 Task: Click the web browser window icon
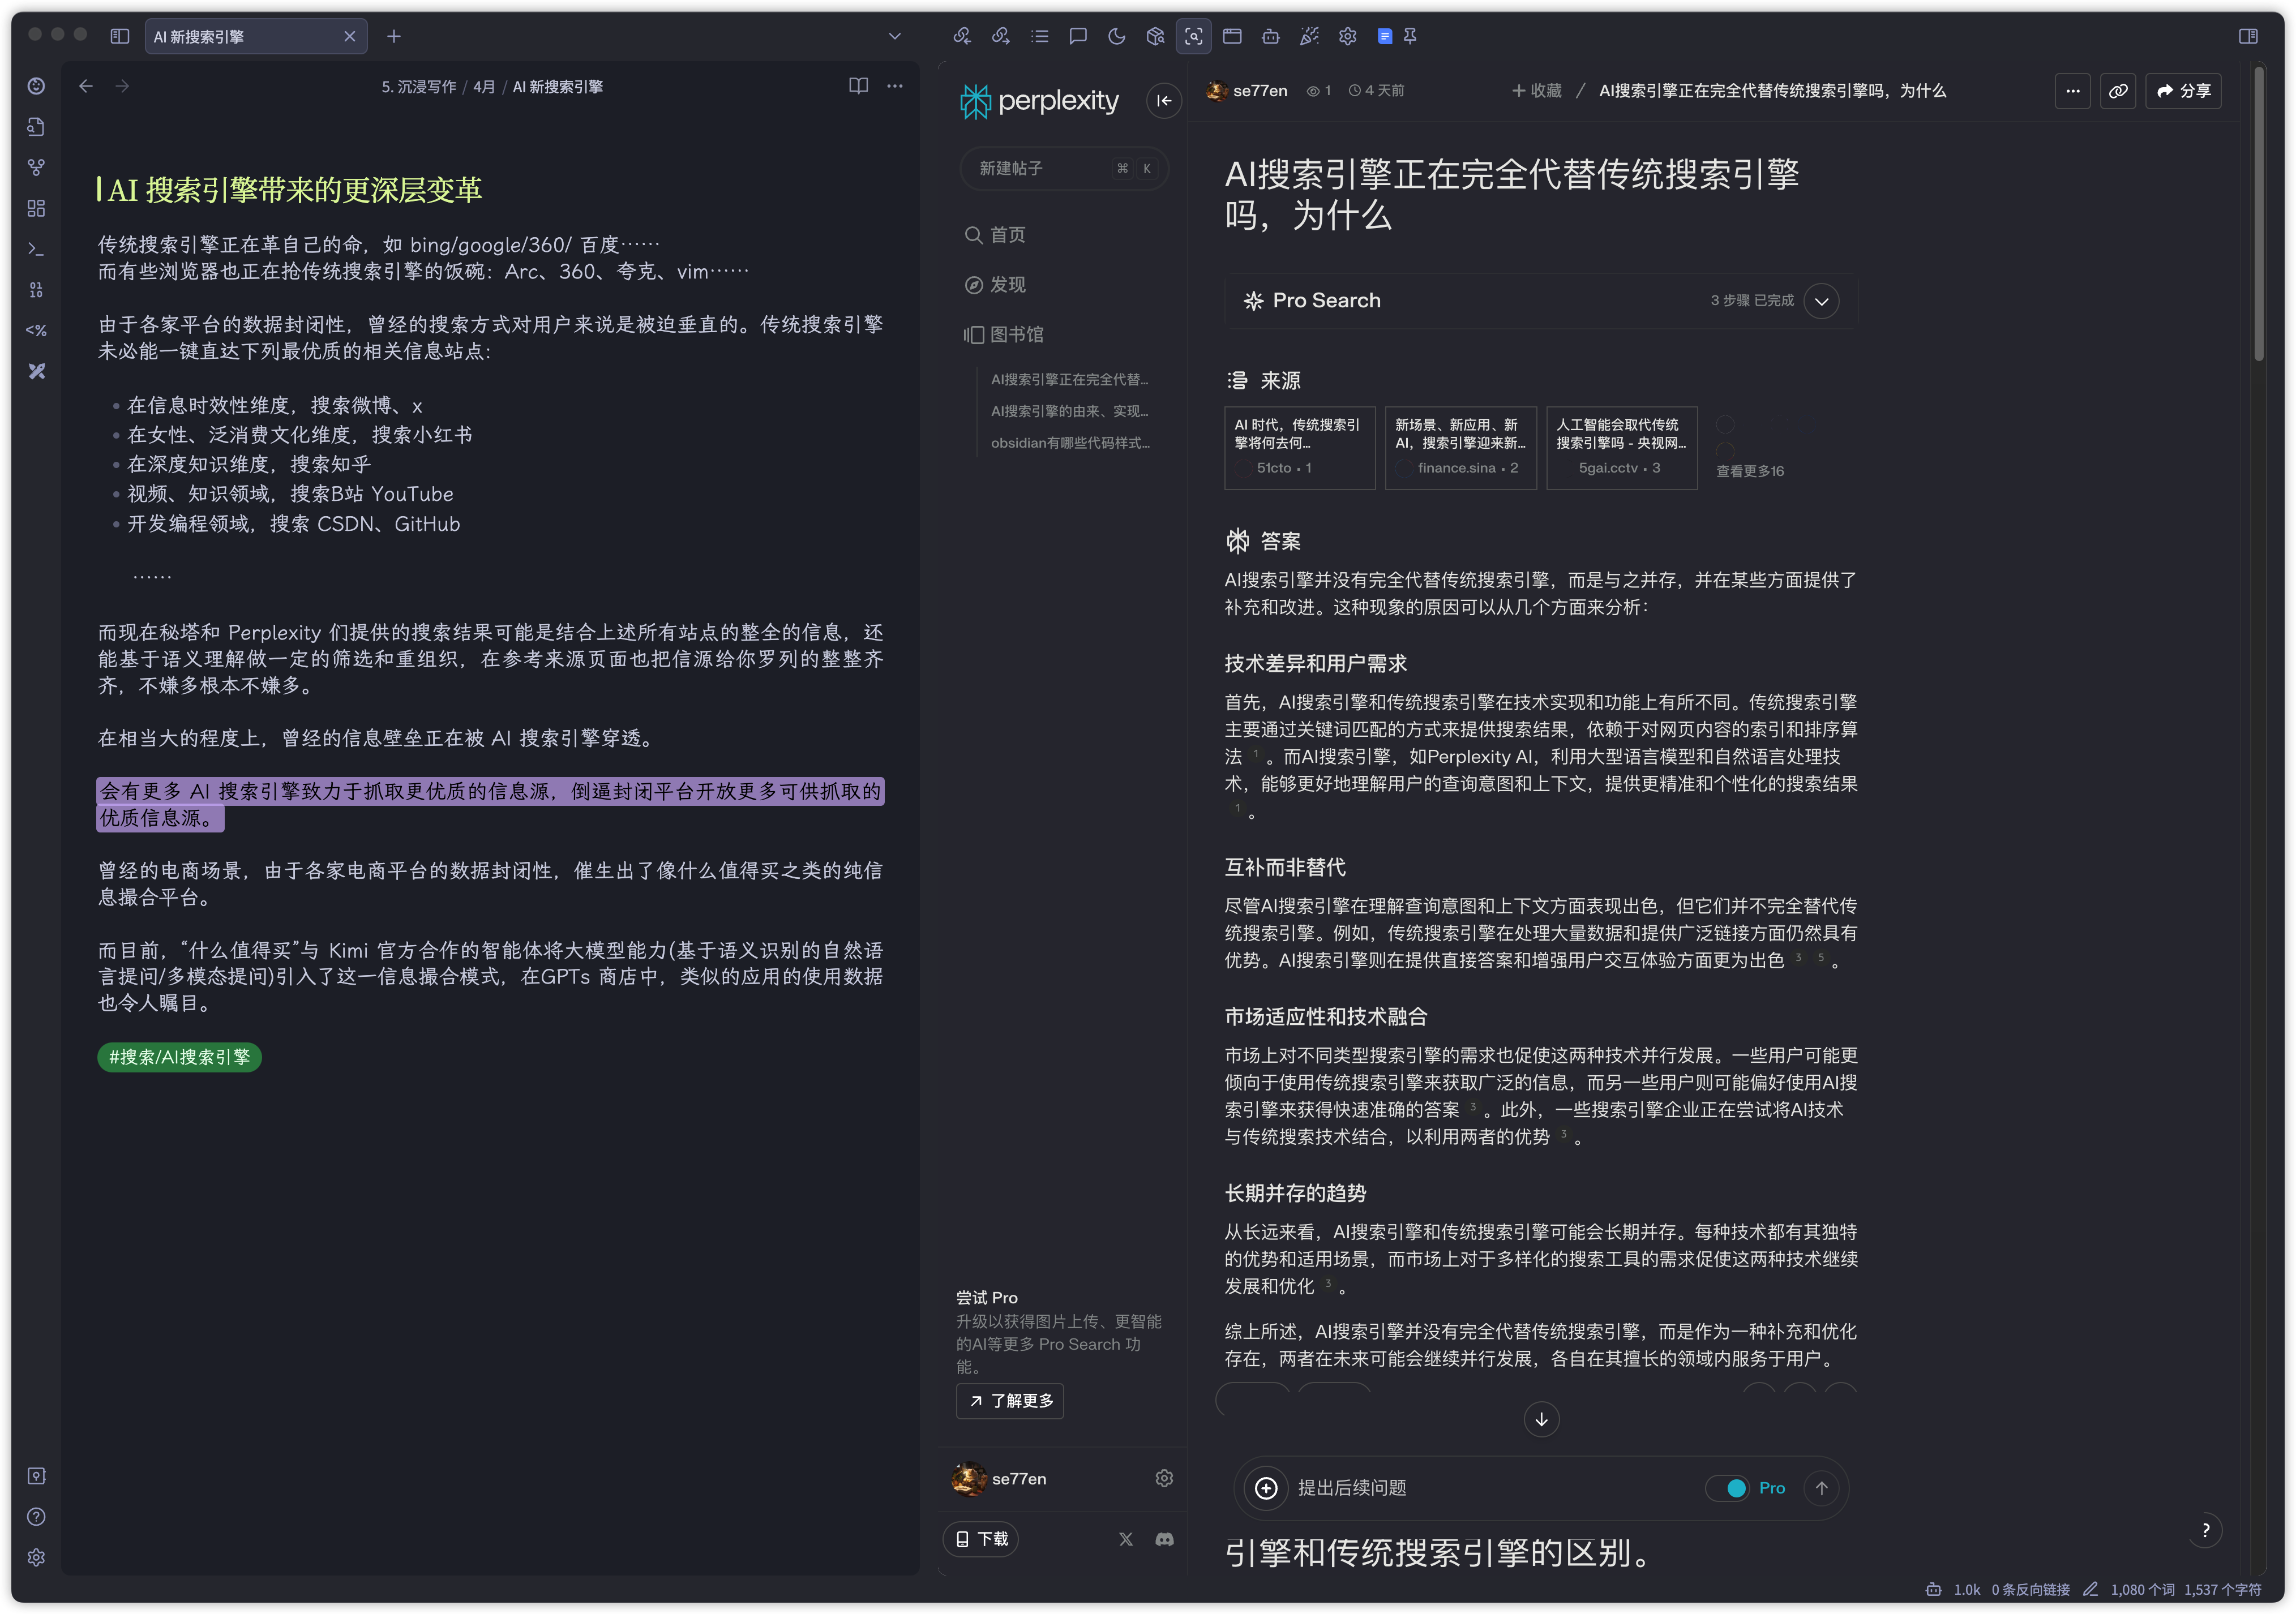click(x=1232, y=36)
